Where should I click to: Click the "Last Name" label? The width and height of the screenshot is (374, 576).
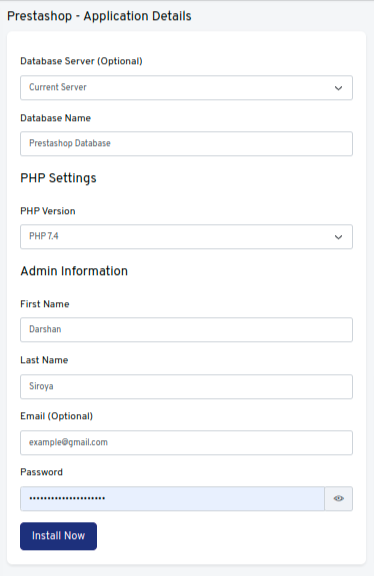coord(44,360)
